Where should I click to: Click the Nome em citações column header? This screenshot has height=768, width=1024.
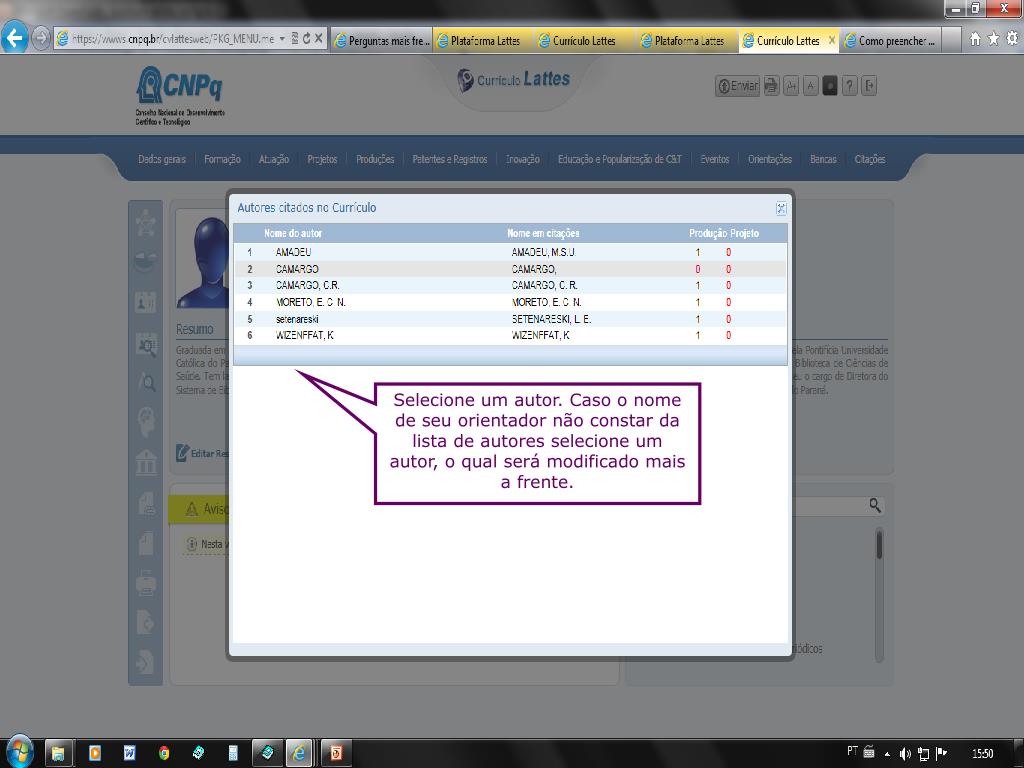(x=543, y=233)
